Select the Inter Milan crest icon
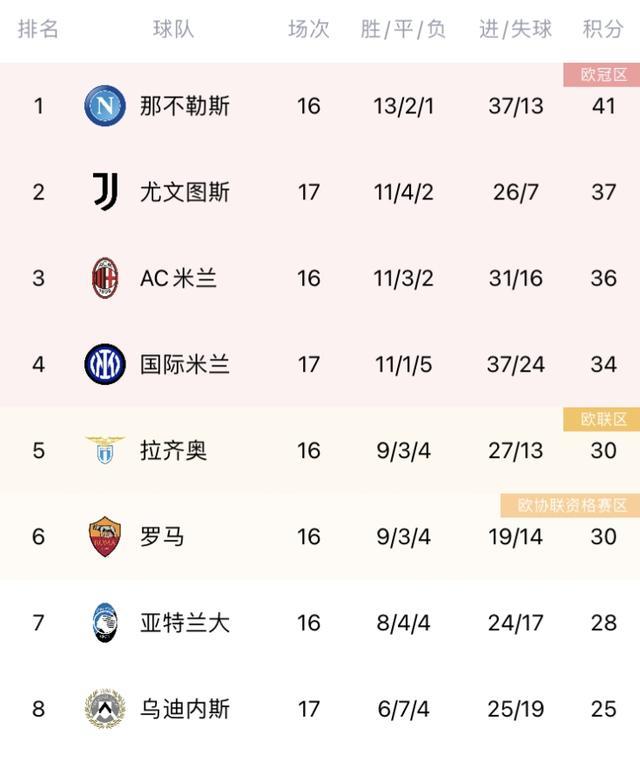 [x=105, y=364]
